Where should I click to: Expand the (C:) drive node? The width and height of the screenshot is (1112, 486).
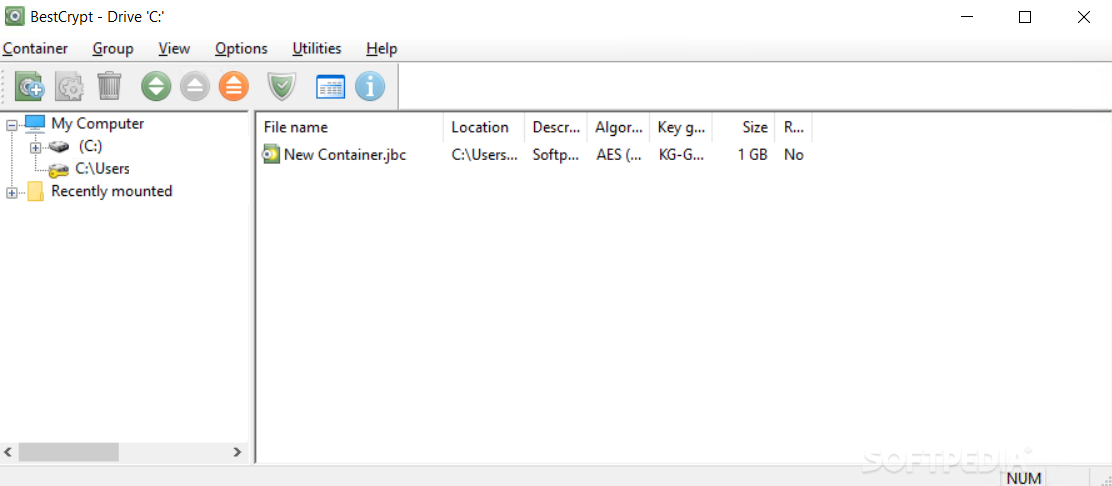tap(35, 148)
